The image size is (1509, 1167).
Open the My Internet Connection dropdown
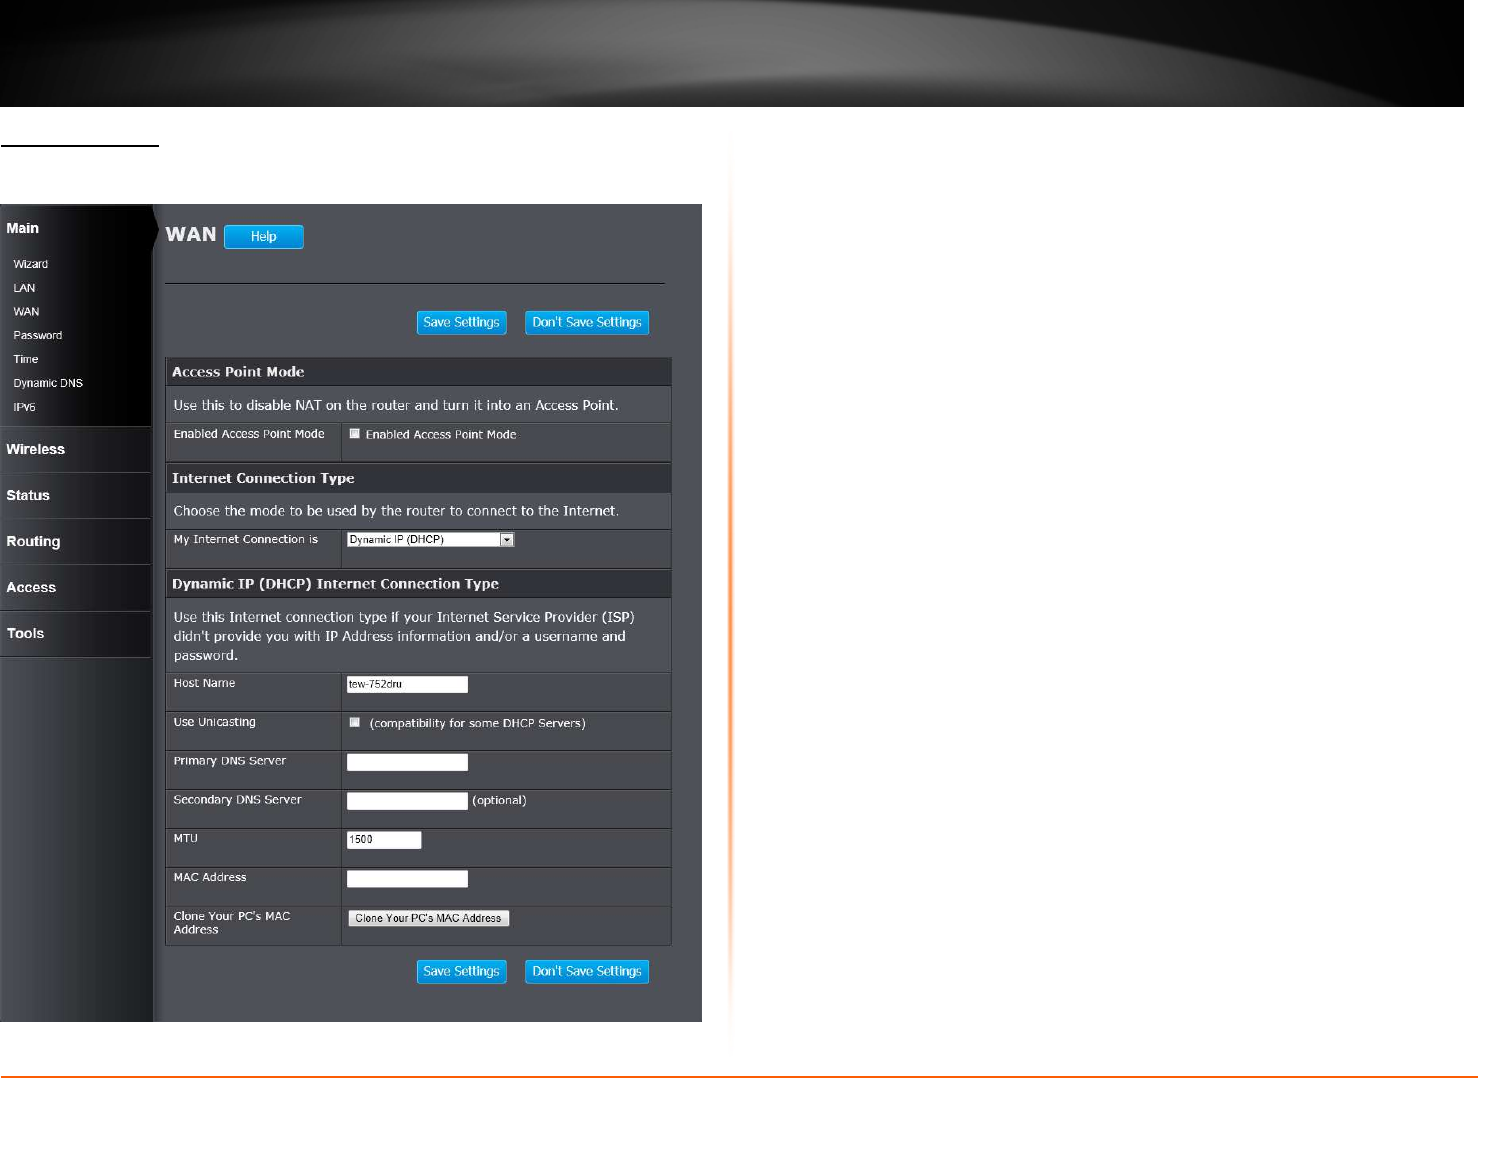tap(430, 540)
